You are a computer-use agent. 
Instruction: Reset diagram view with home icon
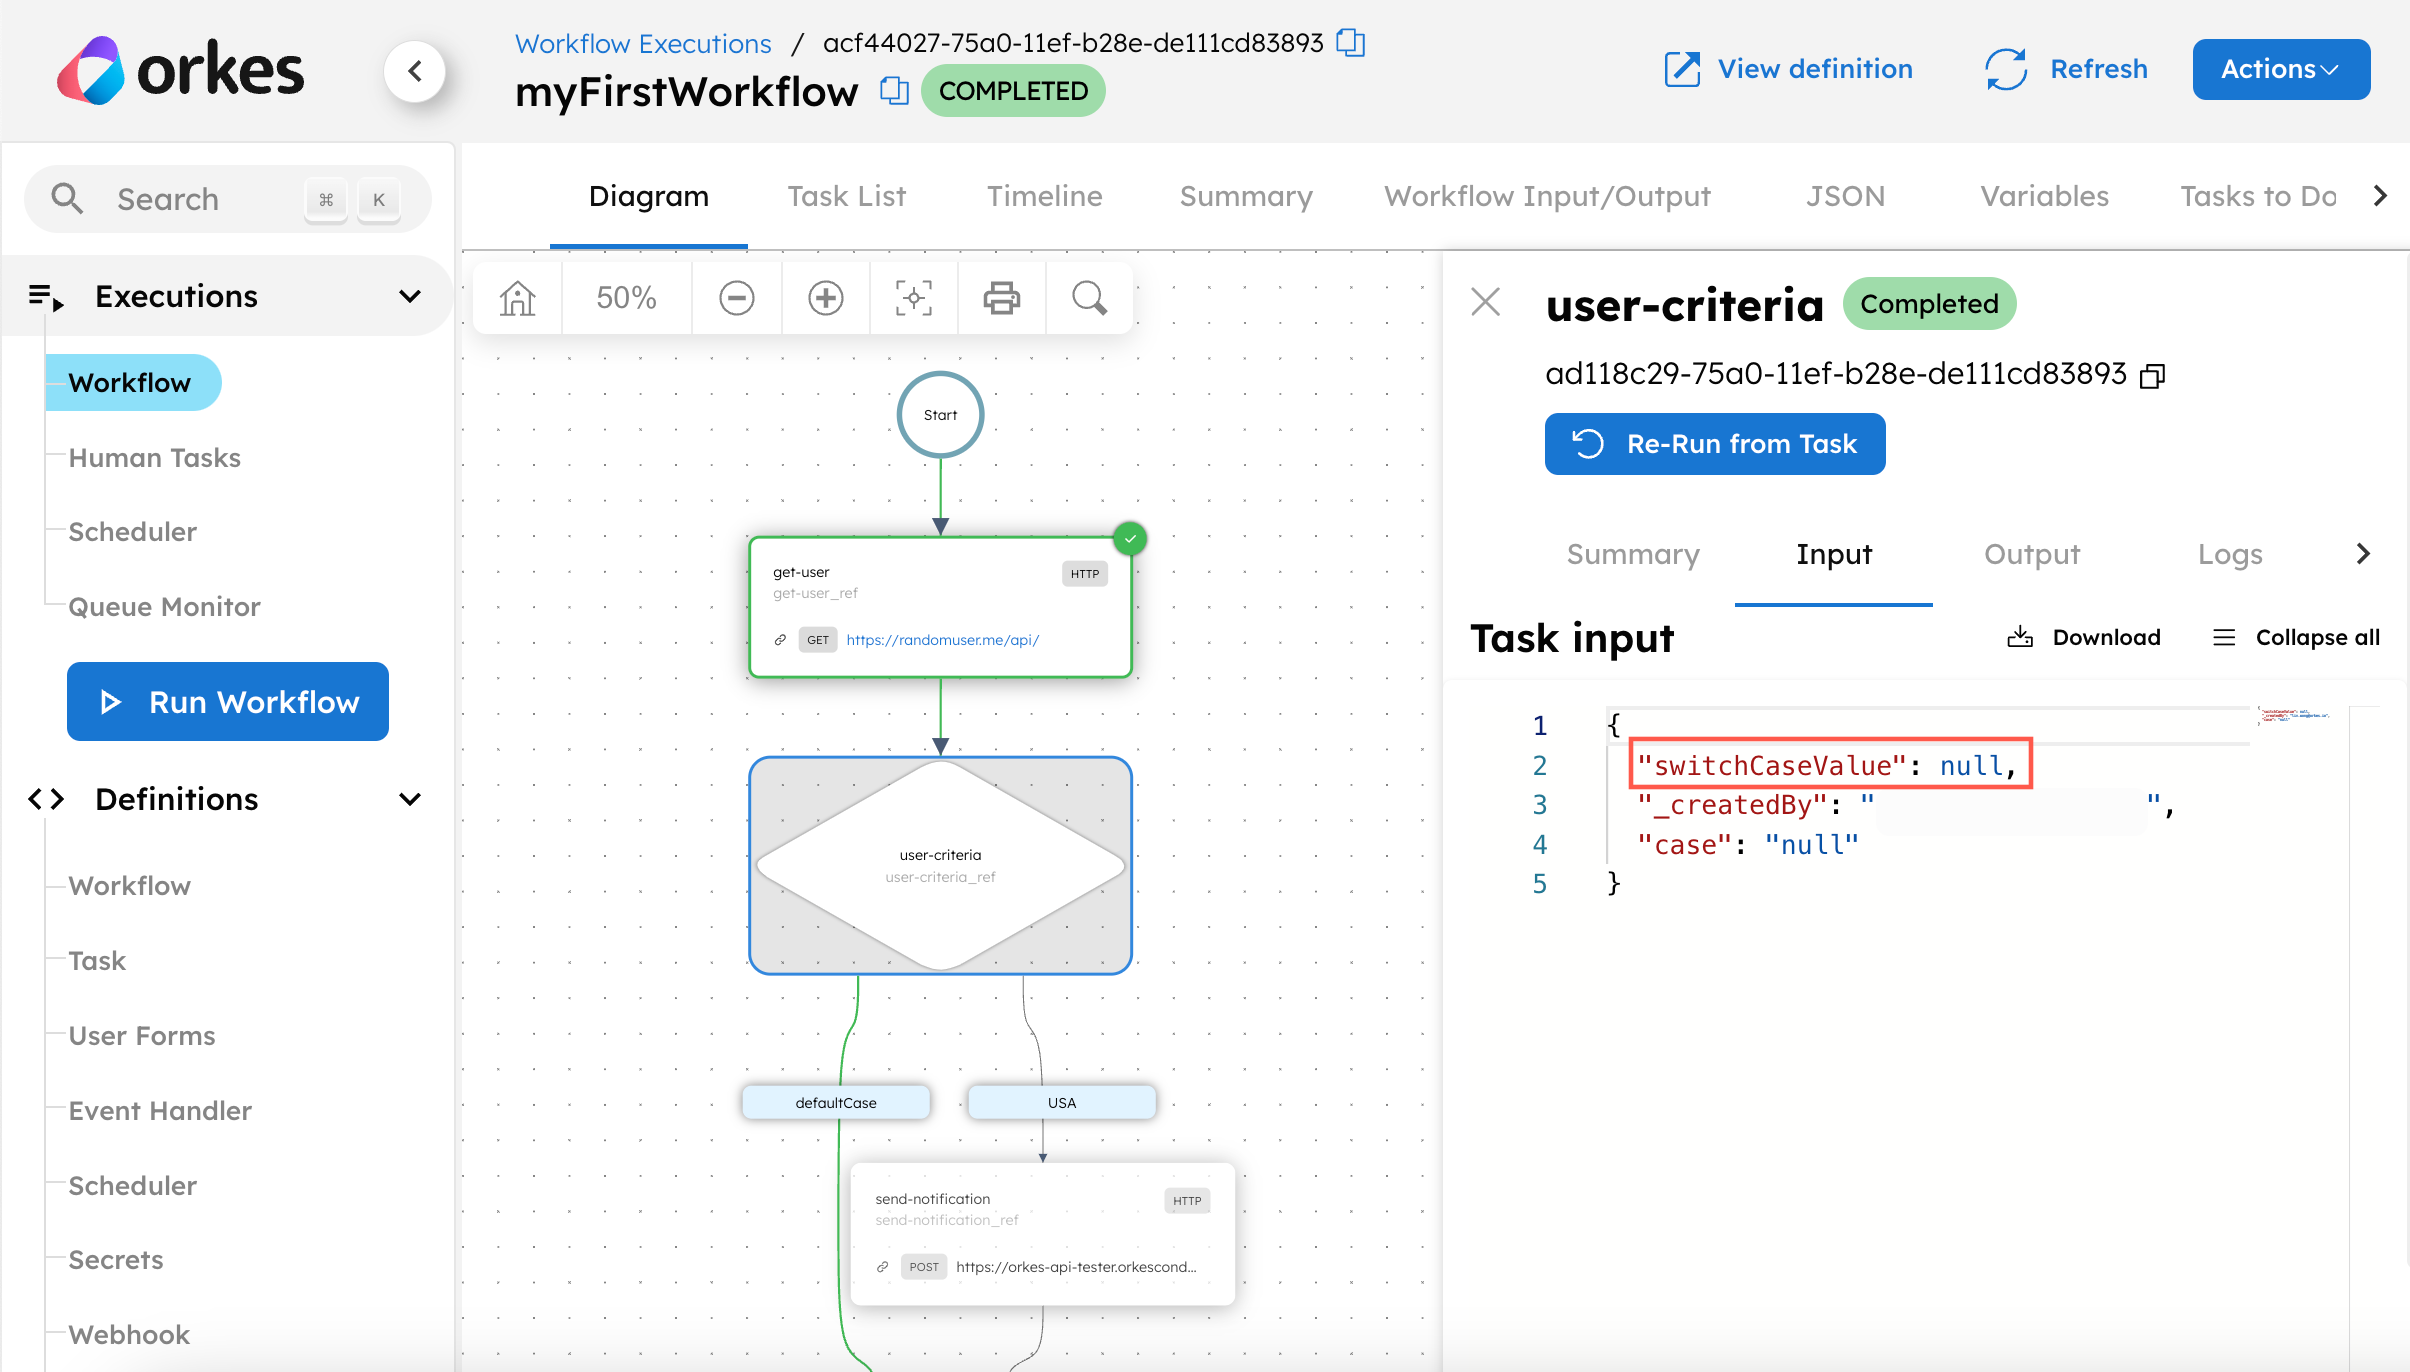[518, 298]
